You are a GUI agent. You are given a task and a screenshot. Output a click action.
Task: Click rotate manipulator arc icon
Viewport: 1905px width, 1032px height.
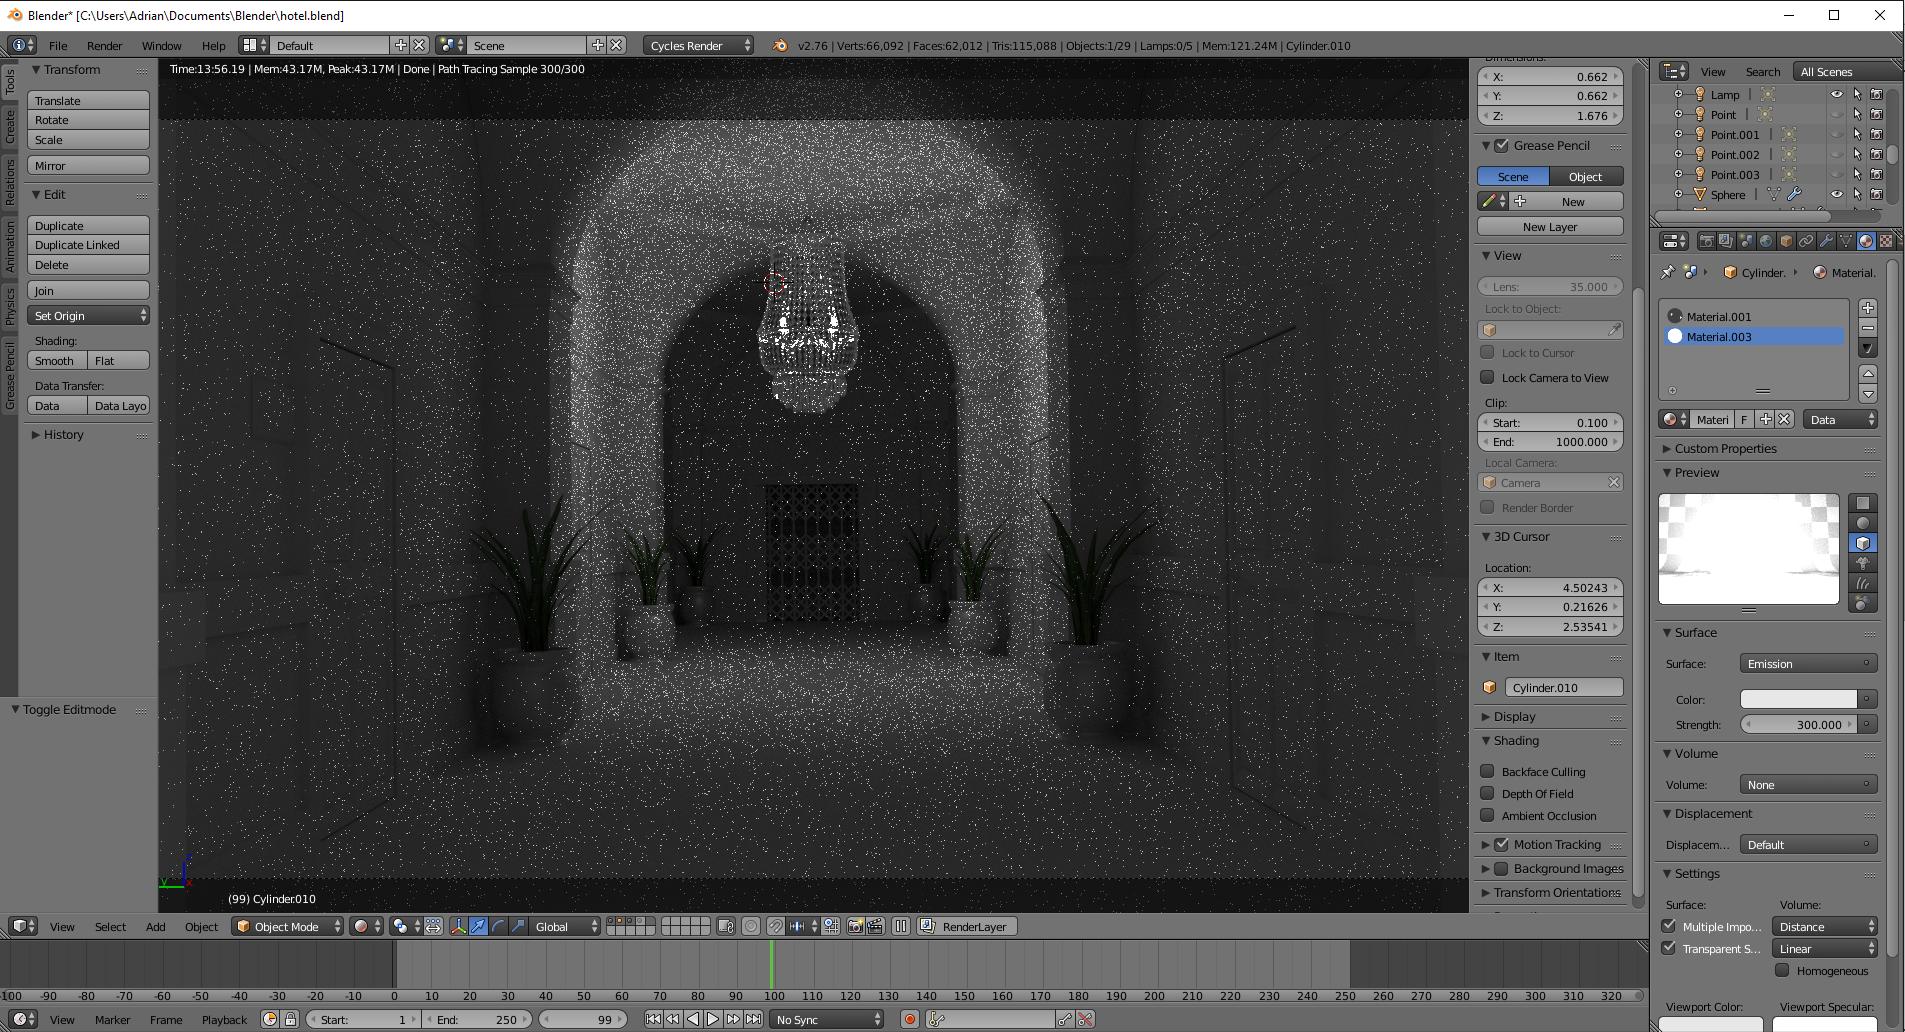498,926
